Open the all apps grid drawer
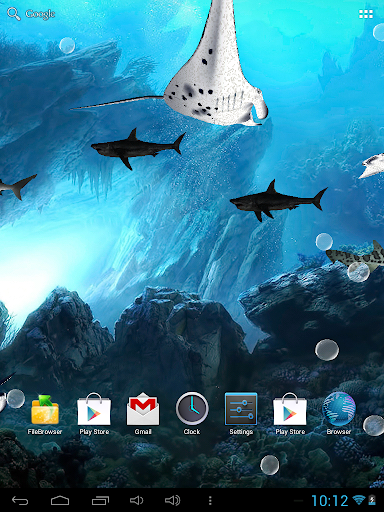The width and height of the screenshot is (384, 512). 366,14
